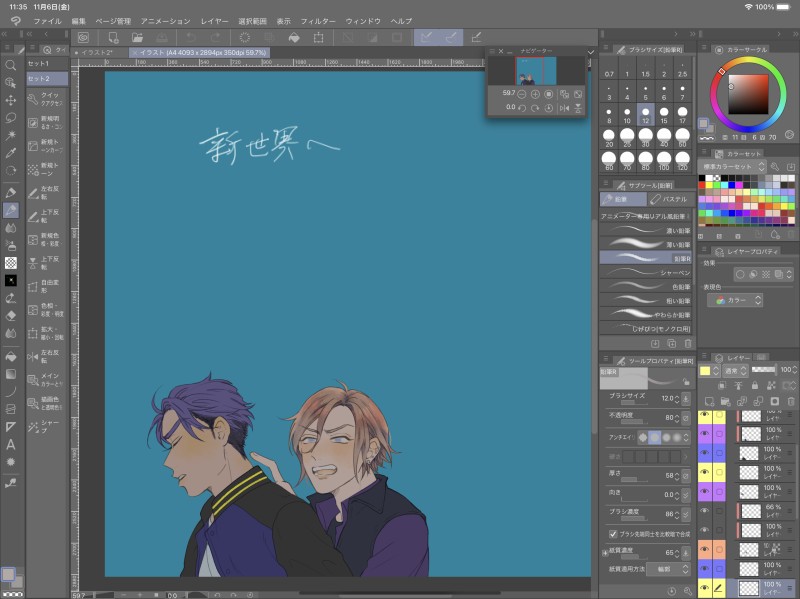Flip horizontal in the Navigator panel
Viewport: 800px width, 599px height.
click(x=564, y=108)
